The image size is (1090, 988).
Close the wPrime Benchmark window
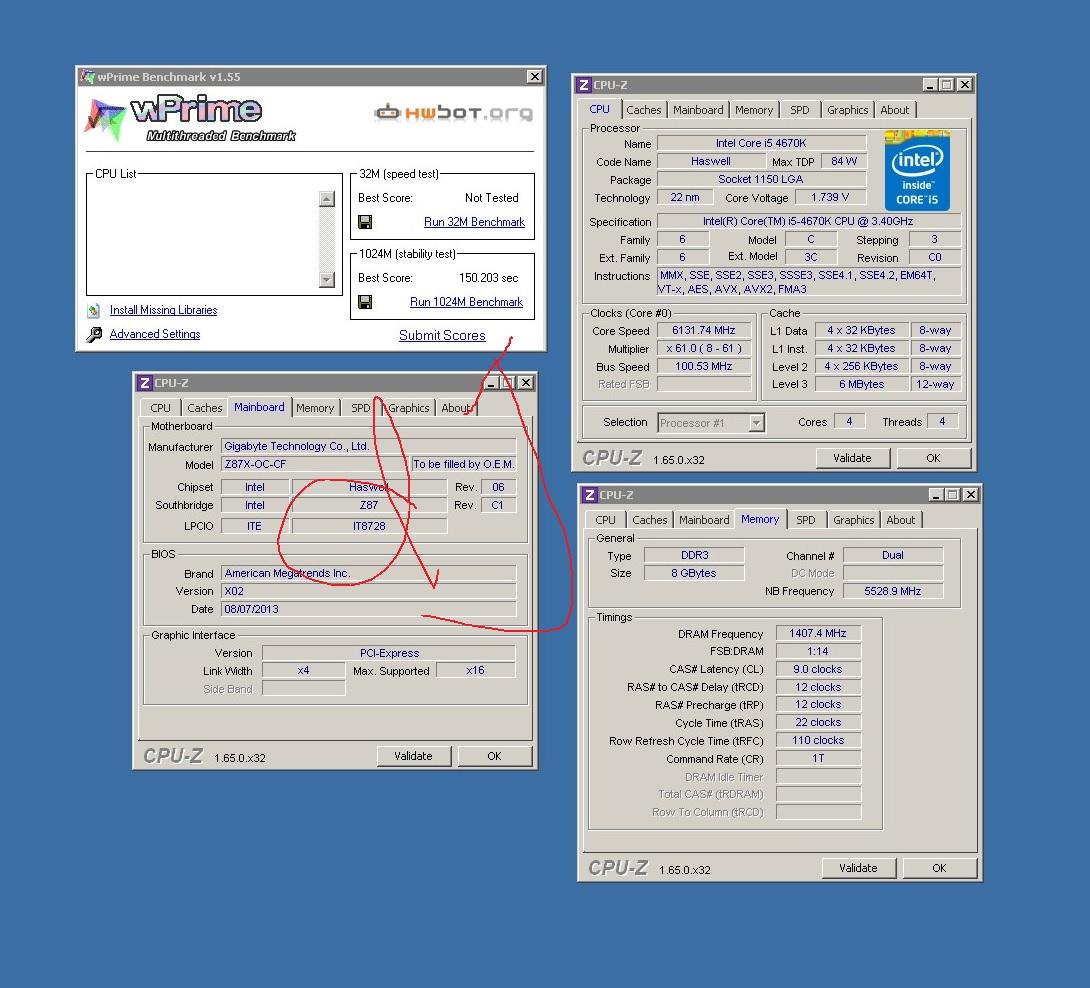tap(534, 76)
